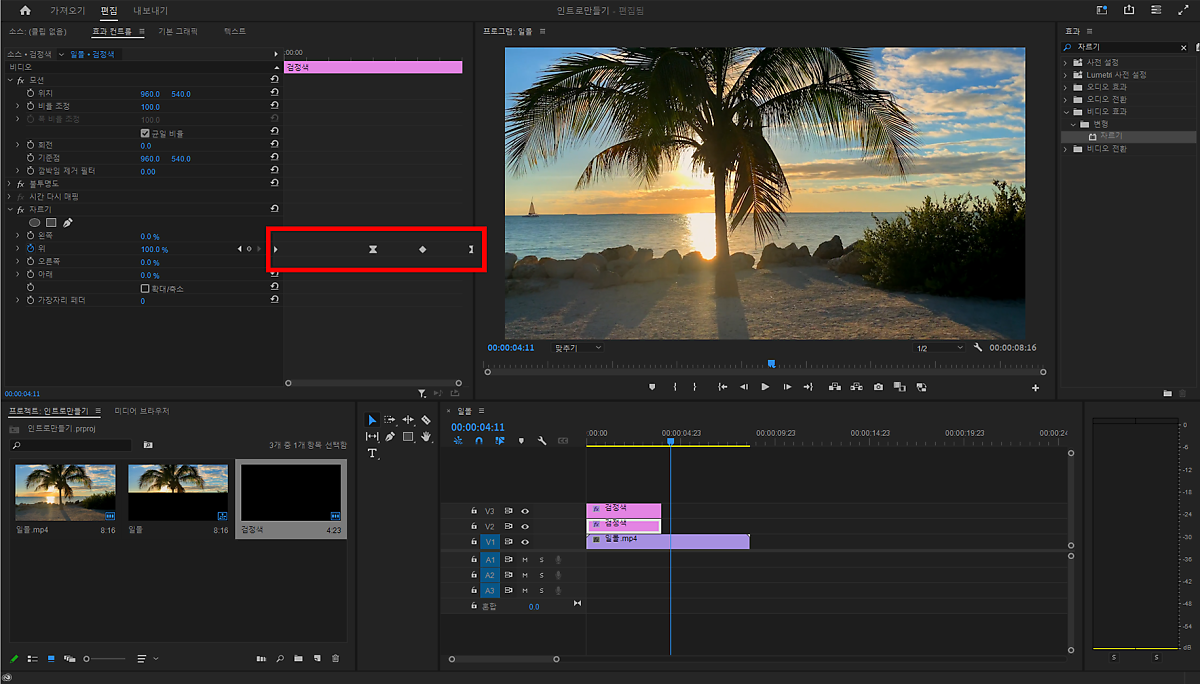Click the Export Frame camera icon
Viewport: 1200px width, 684px height.
point(878,387)
